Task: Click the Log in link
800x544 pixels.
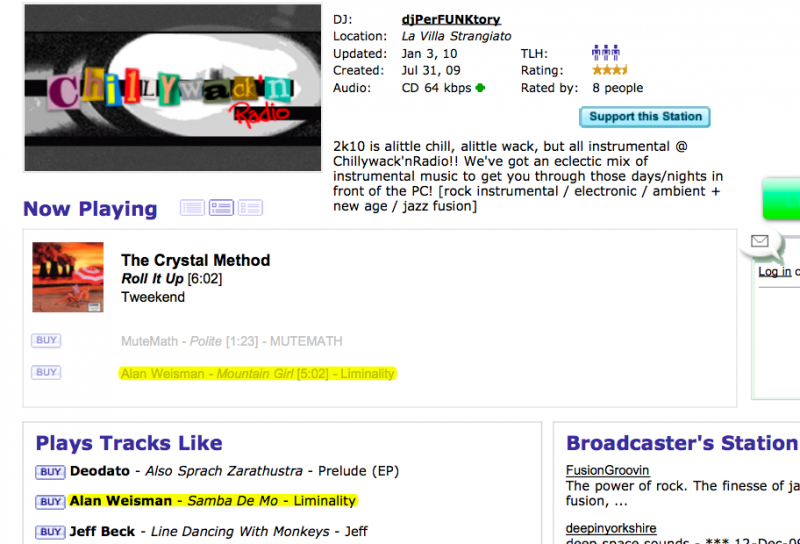Action: pyautogui.click(x=774, y=271)
